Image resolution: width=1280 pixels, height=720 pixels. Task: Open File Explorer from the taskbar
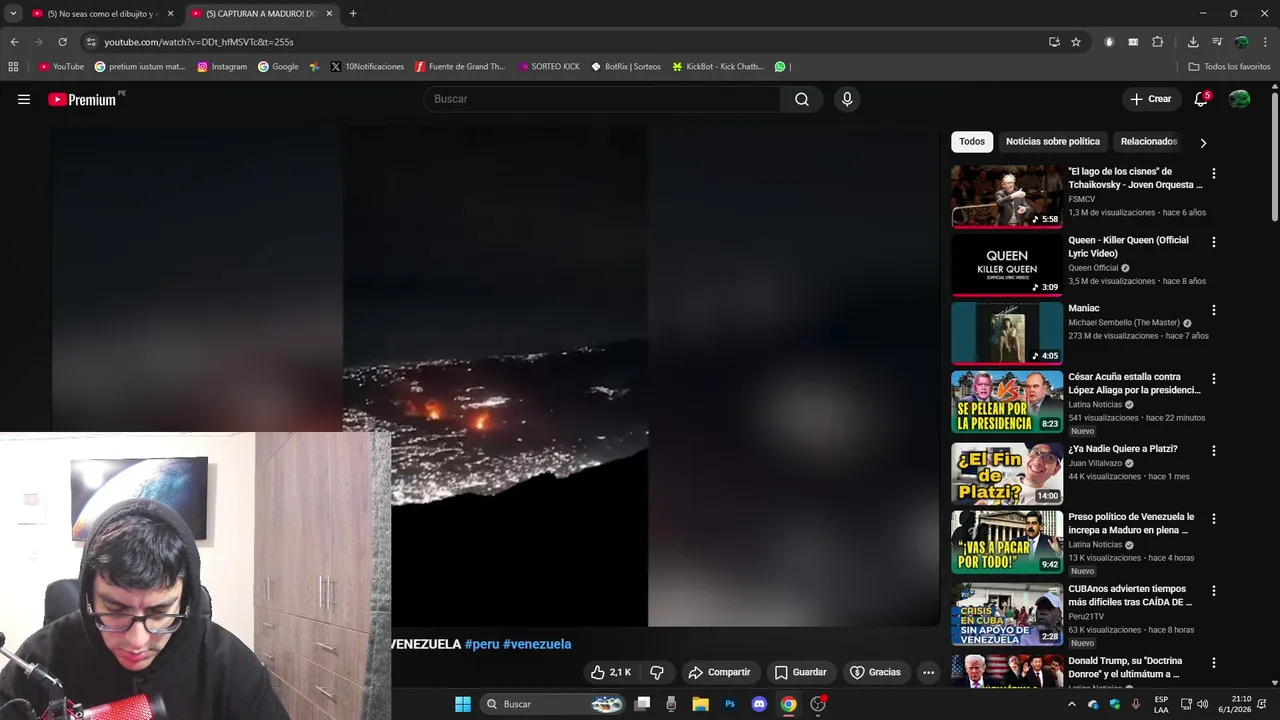click(x=701, y=704)
